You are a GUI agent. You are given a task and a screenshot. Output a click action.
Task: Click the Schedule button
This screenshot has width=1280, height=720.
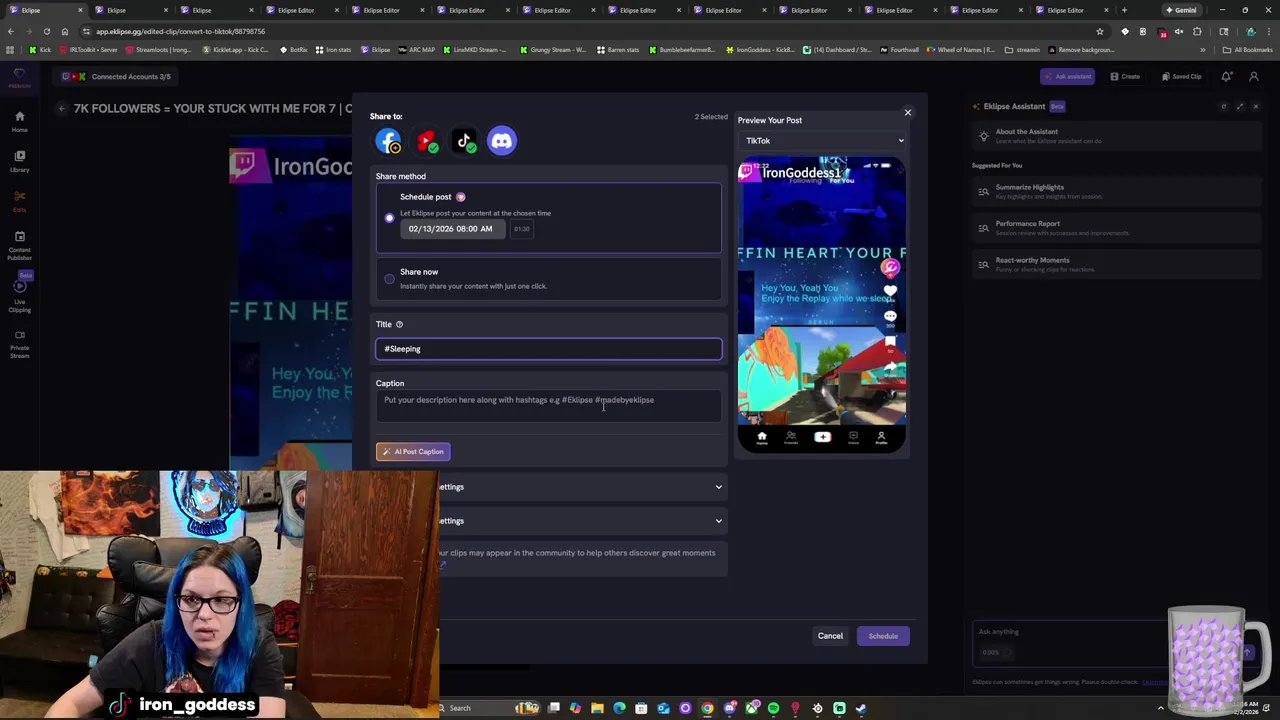coord(883,636)
